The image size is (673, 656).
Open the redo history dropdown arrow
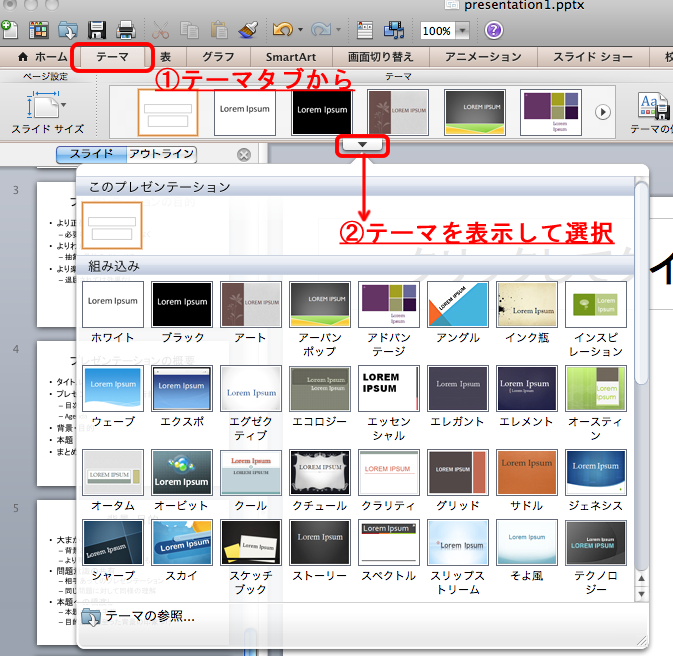(339, 30)
